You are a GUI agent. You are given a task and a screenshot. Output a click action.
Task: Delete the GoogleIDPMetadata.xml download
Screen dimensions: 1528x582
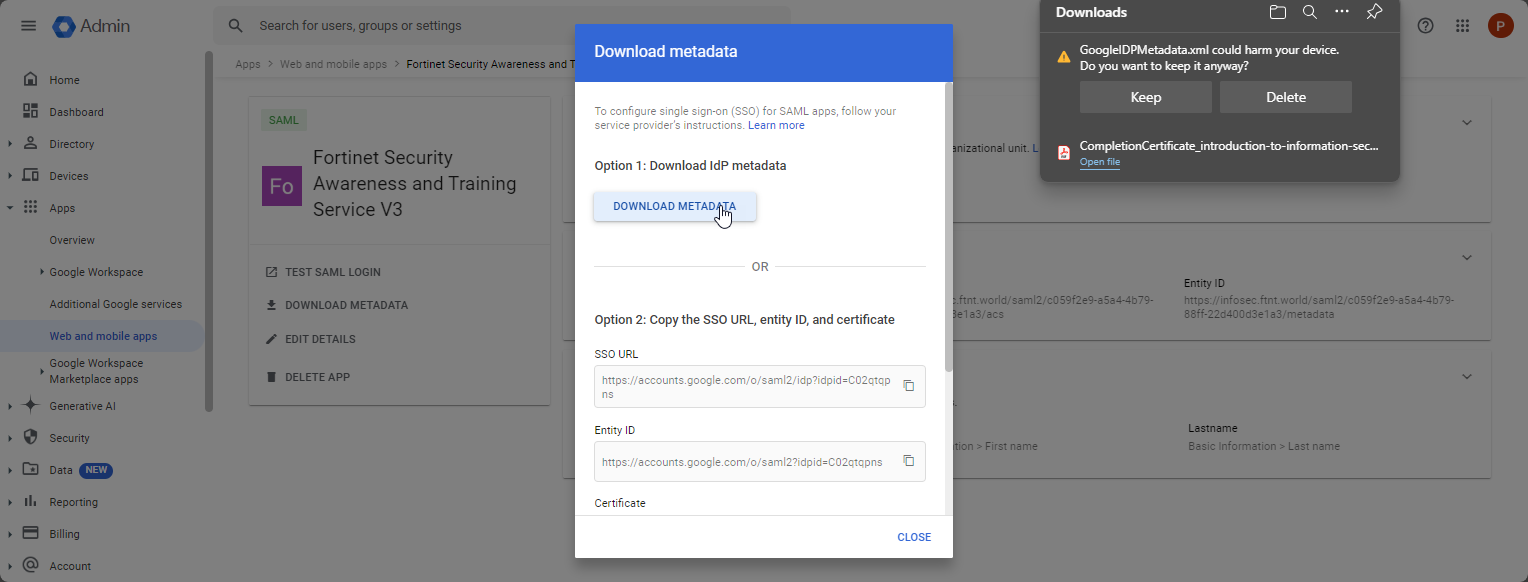tap(1286, 97)
